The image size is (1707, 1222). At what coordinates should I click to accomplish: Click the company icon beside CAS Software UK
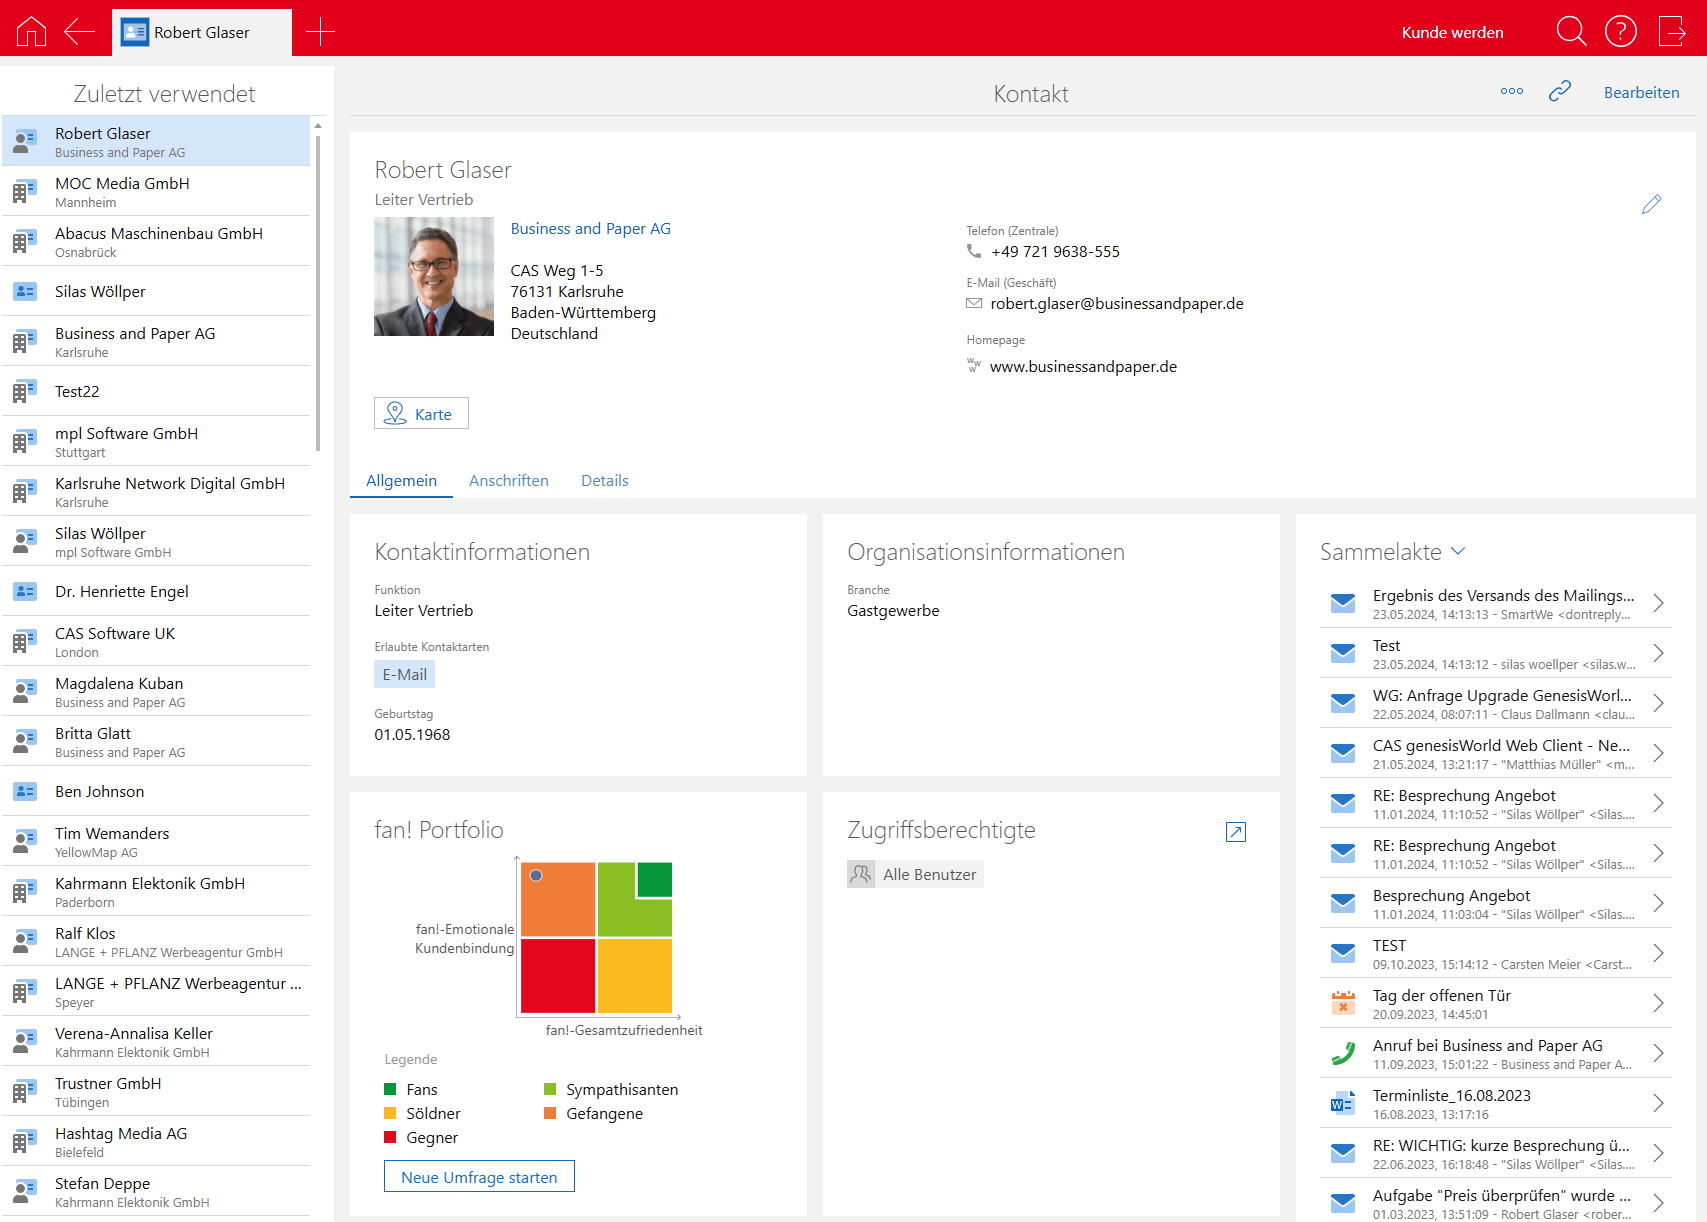tap(24, 641)
